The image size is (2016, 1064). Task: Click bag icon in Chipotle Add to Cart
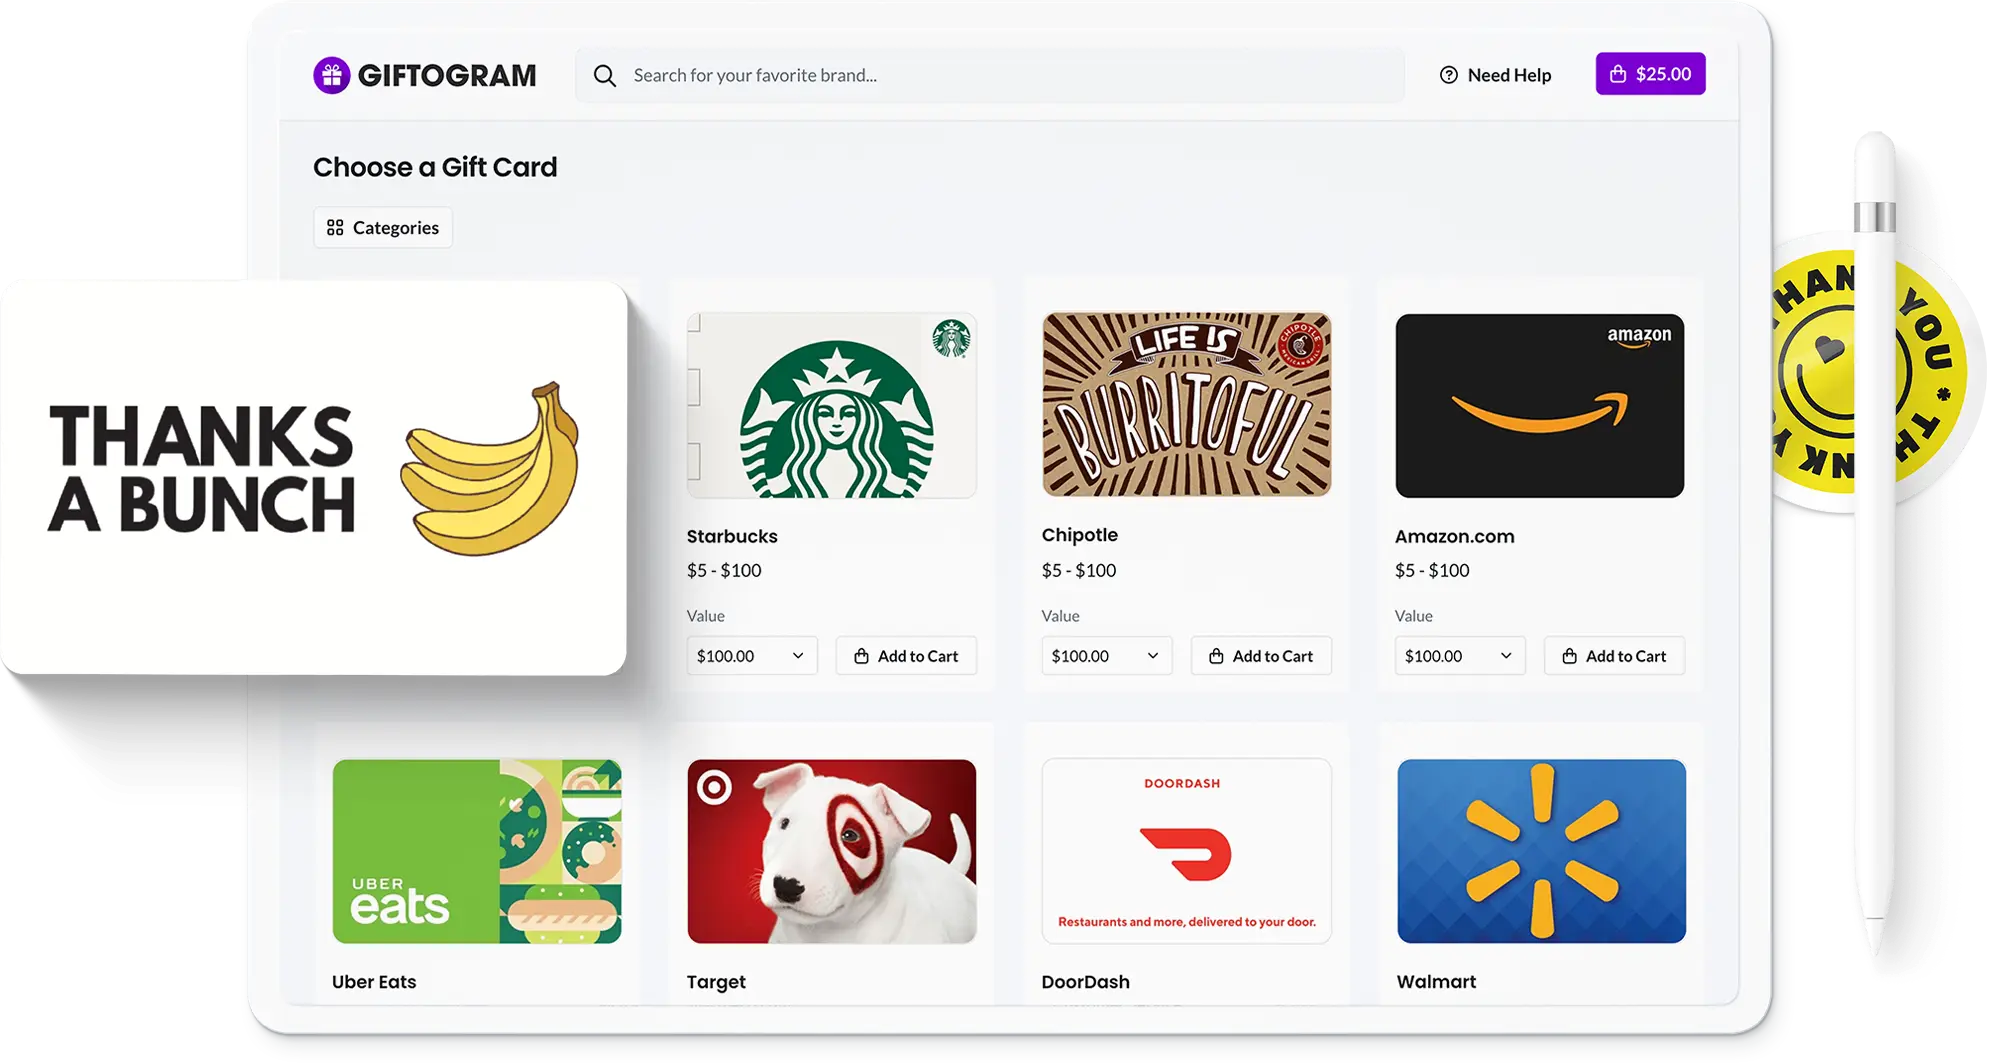pos(1216,656)
